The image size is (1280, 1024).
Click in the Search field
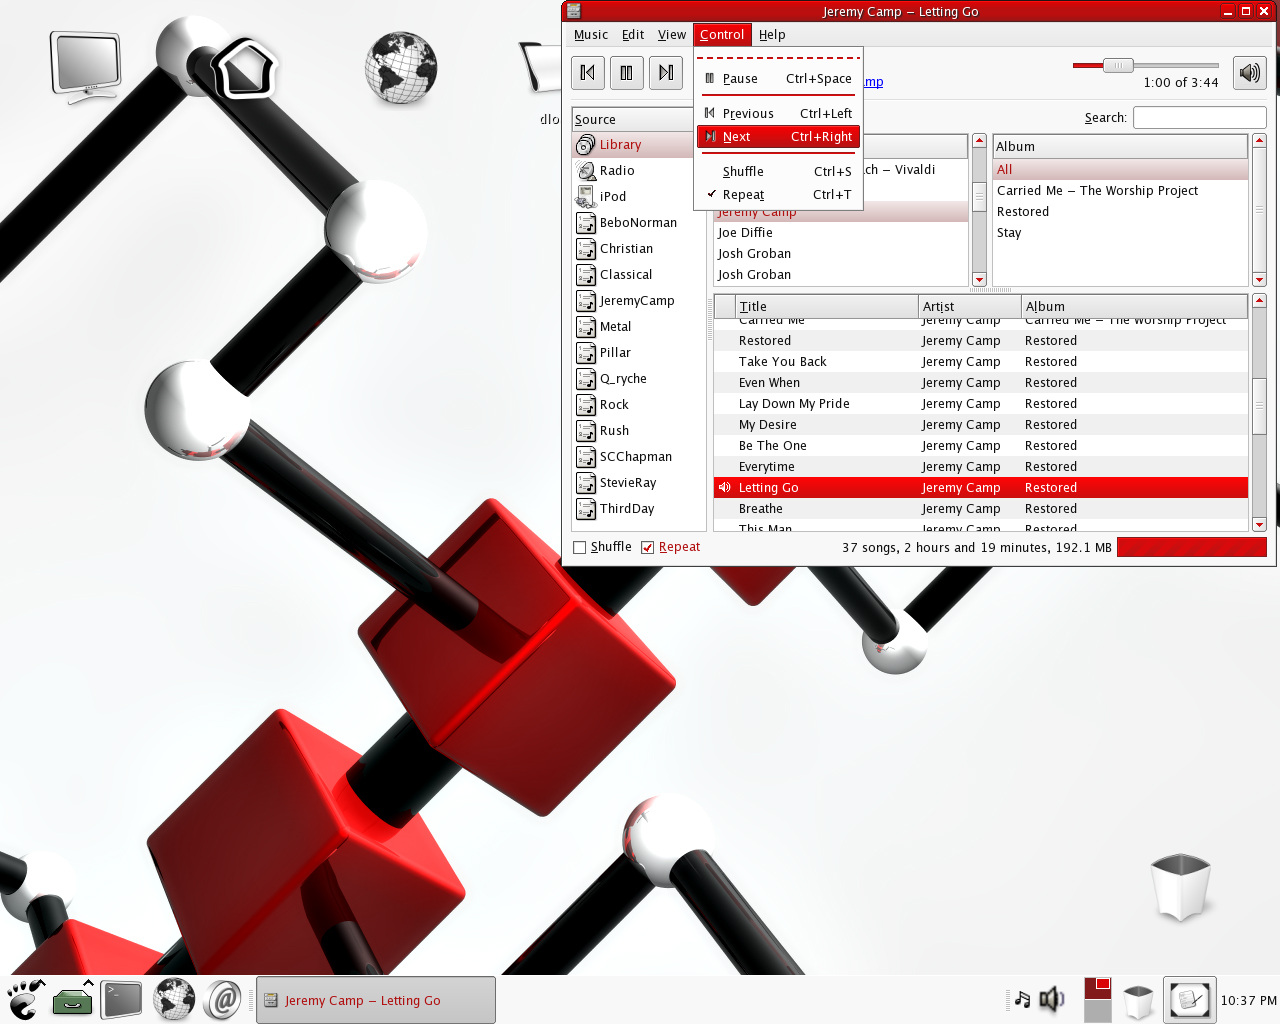(x=1200, y=118)
